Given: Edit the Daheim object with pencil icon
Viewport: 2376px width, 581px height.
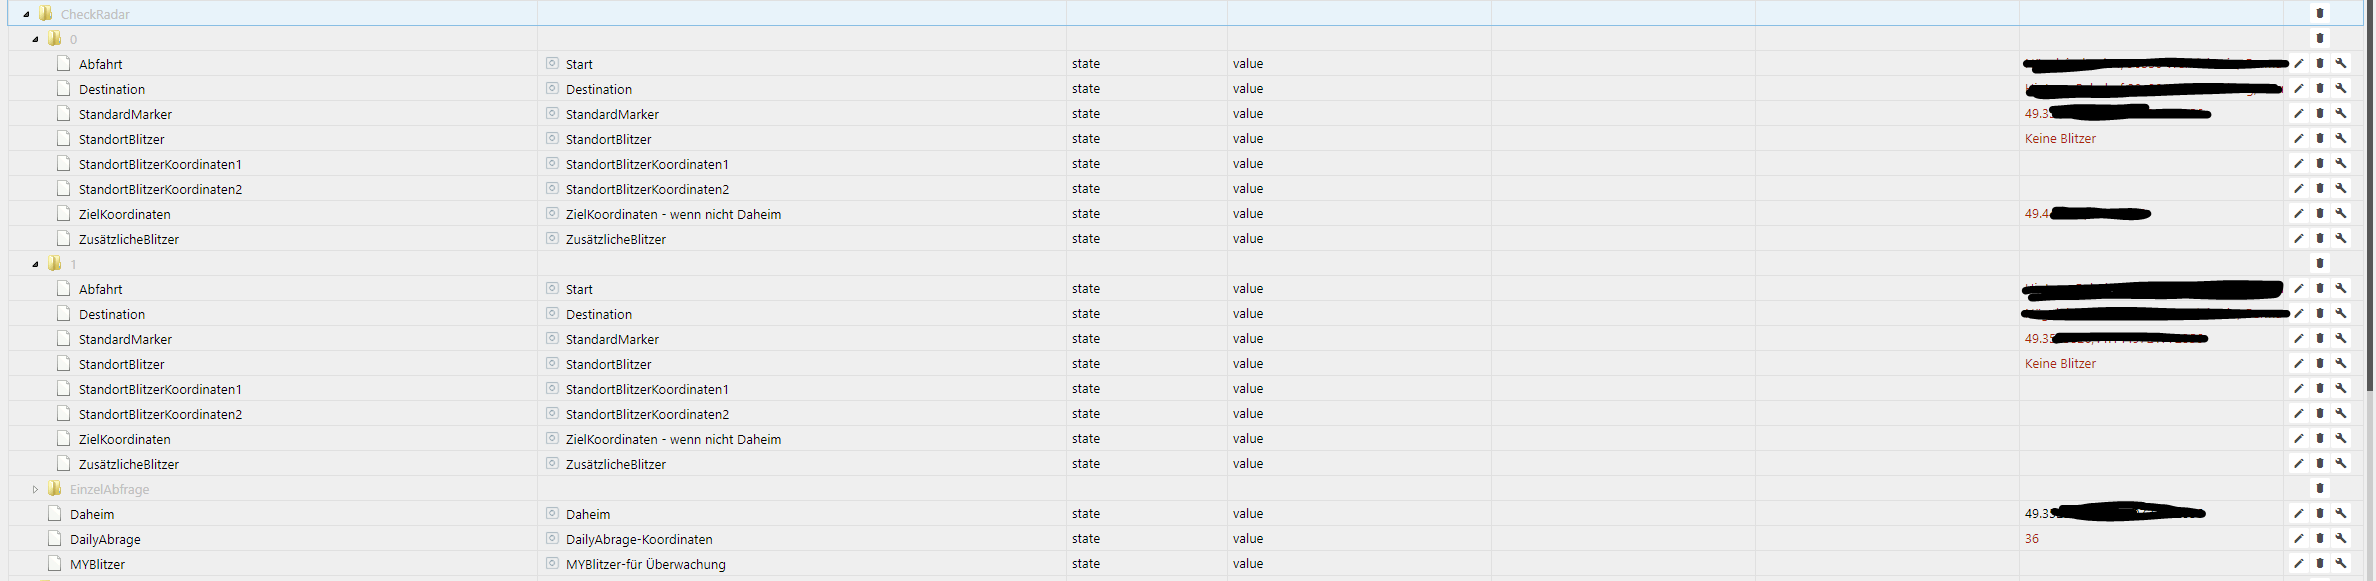Looking at the screenshot, I should 2299,513.
